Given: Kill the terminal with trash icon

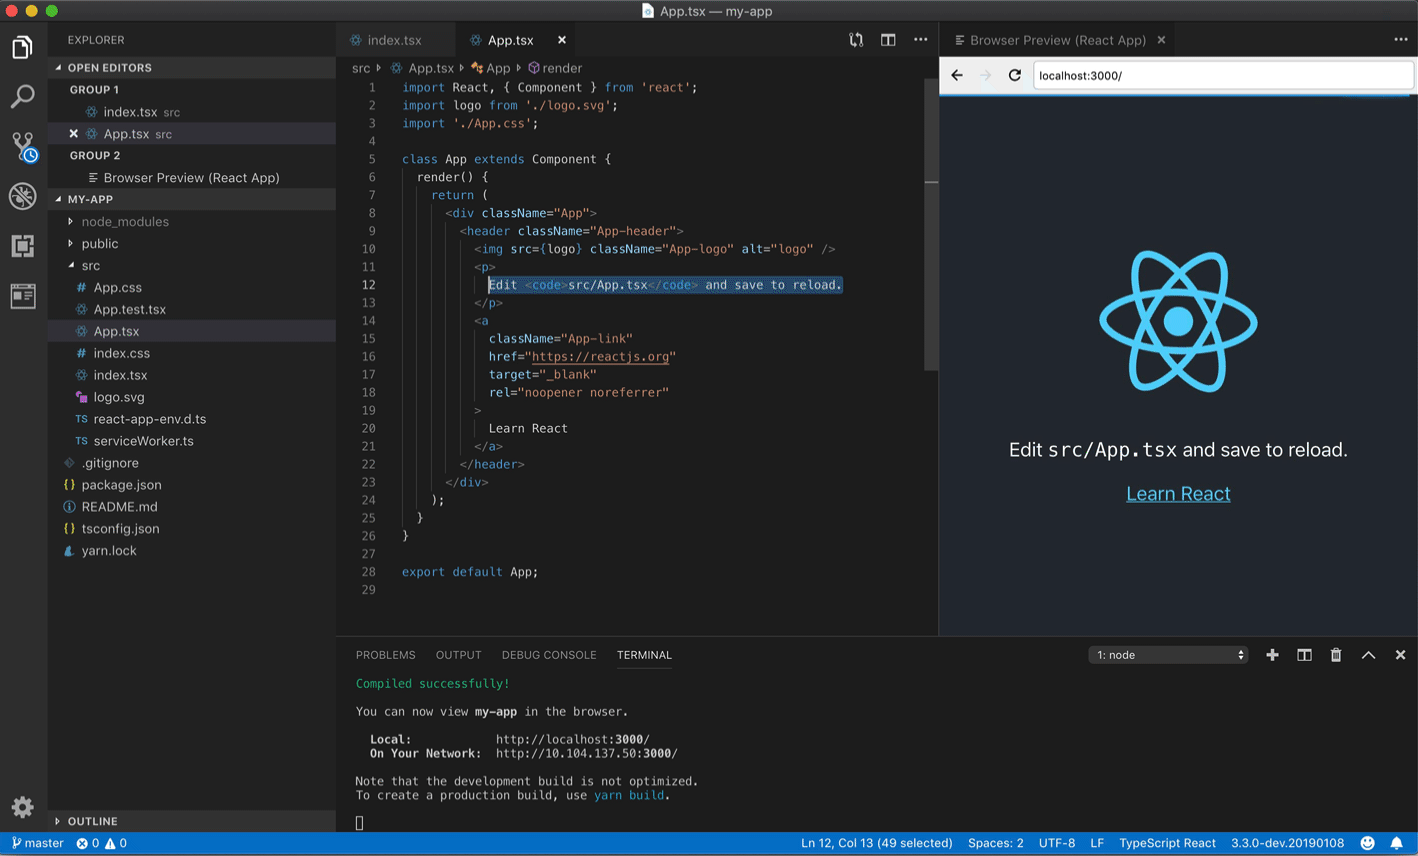Looking at the screenshot, I should pos(1336,655).
